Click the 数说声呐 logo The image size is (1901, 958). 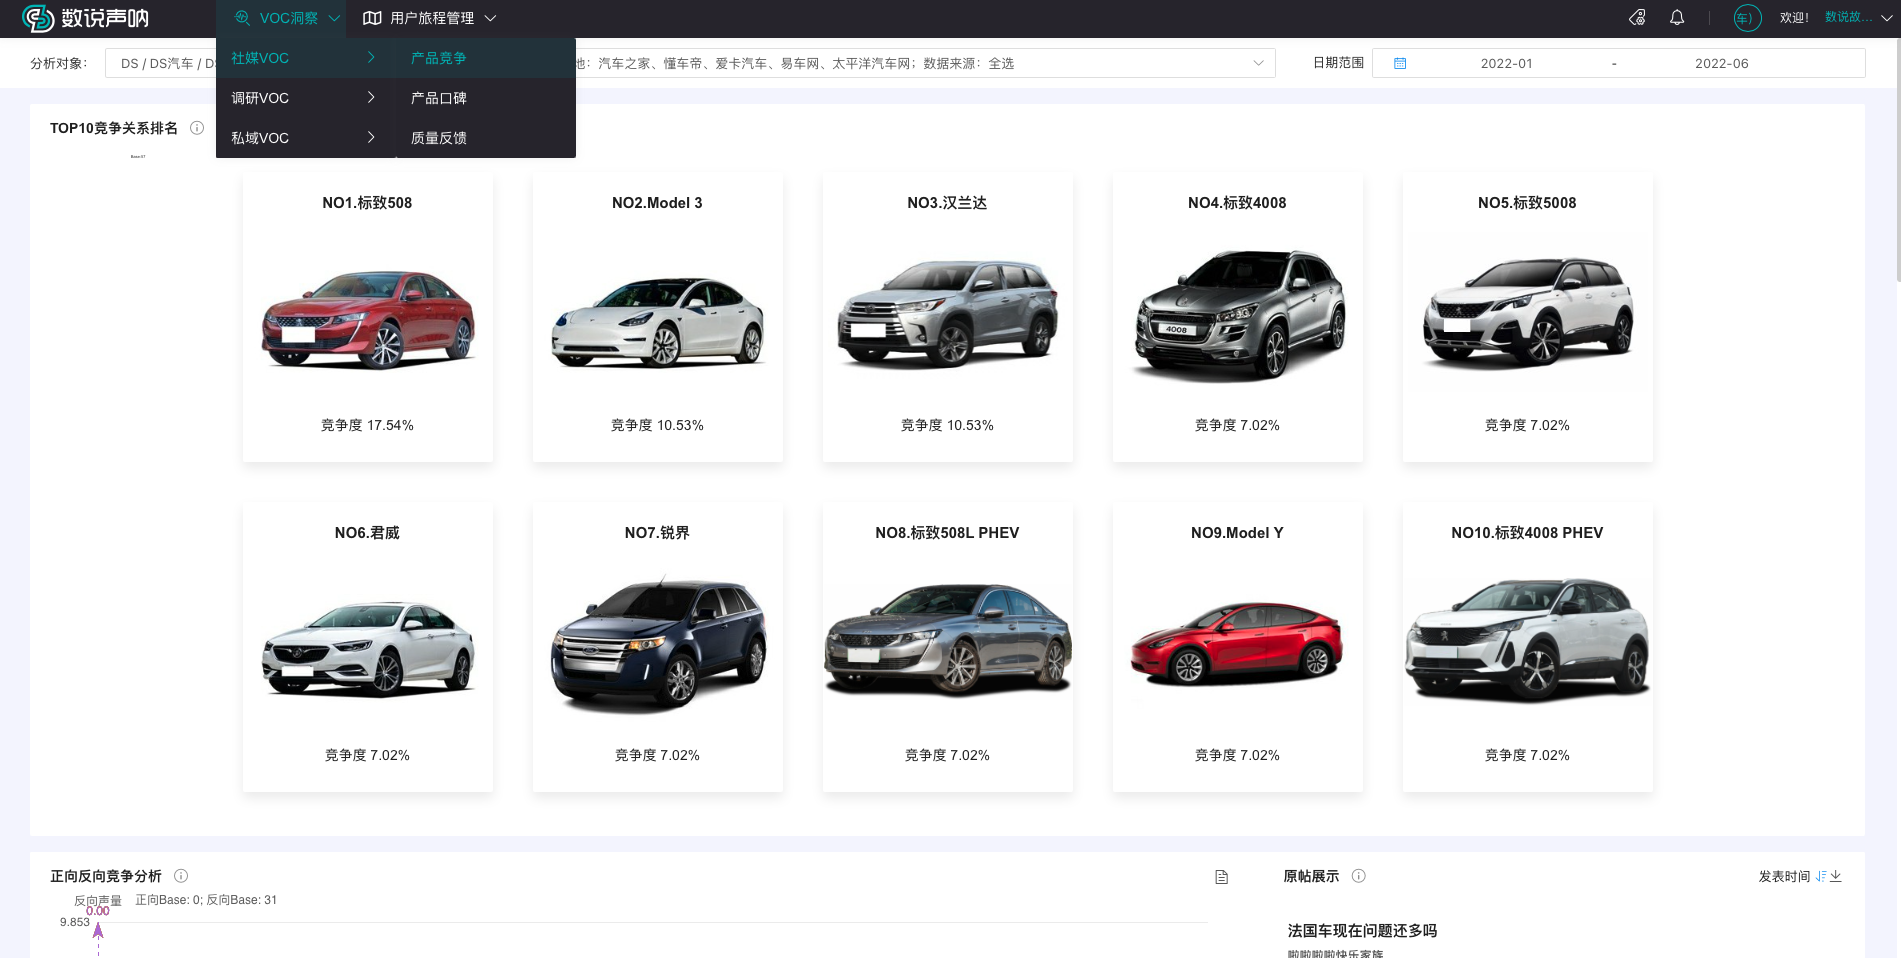[86, 18]
